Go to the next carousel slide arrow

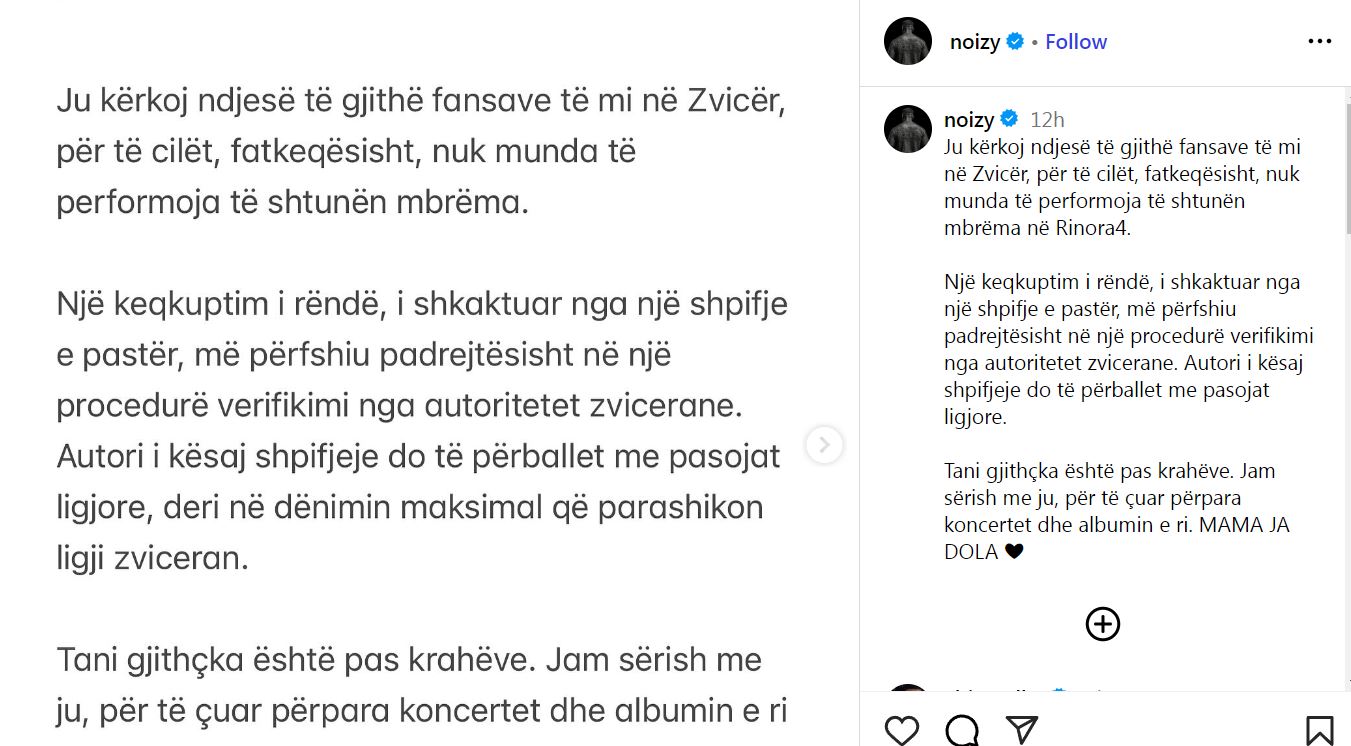824,445
